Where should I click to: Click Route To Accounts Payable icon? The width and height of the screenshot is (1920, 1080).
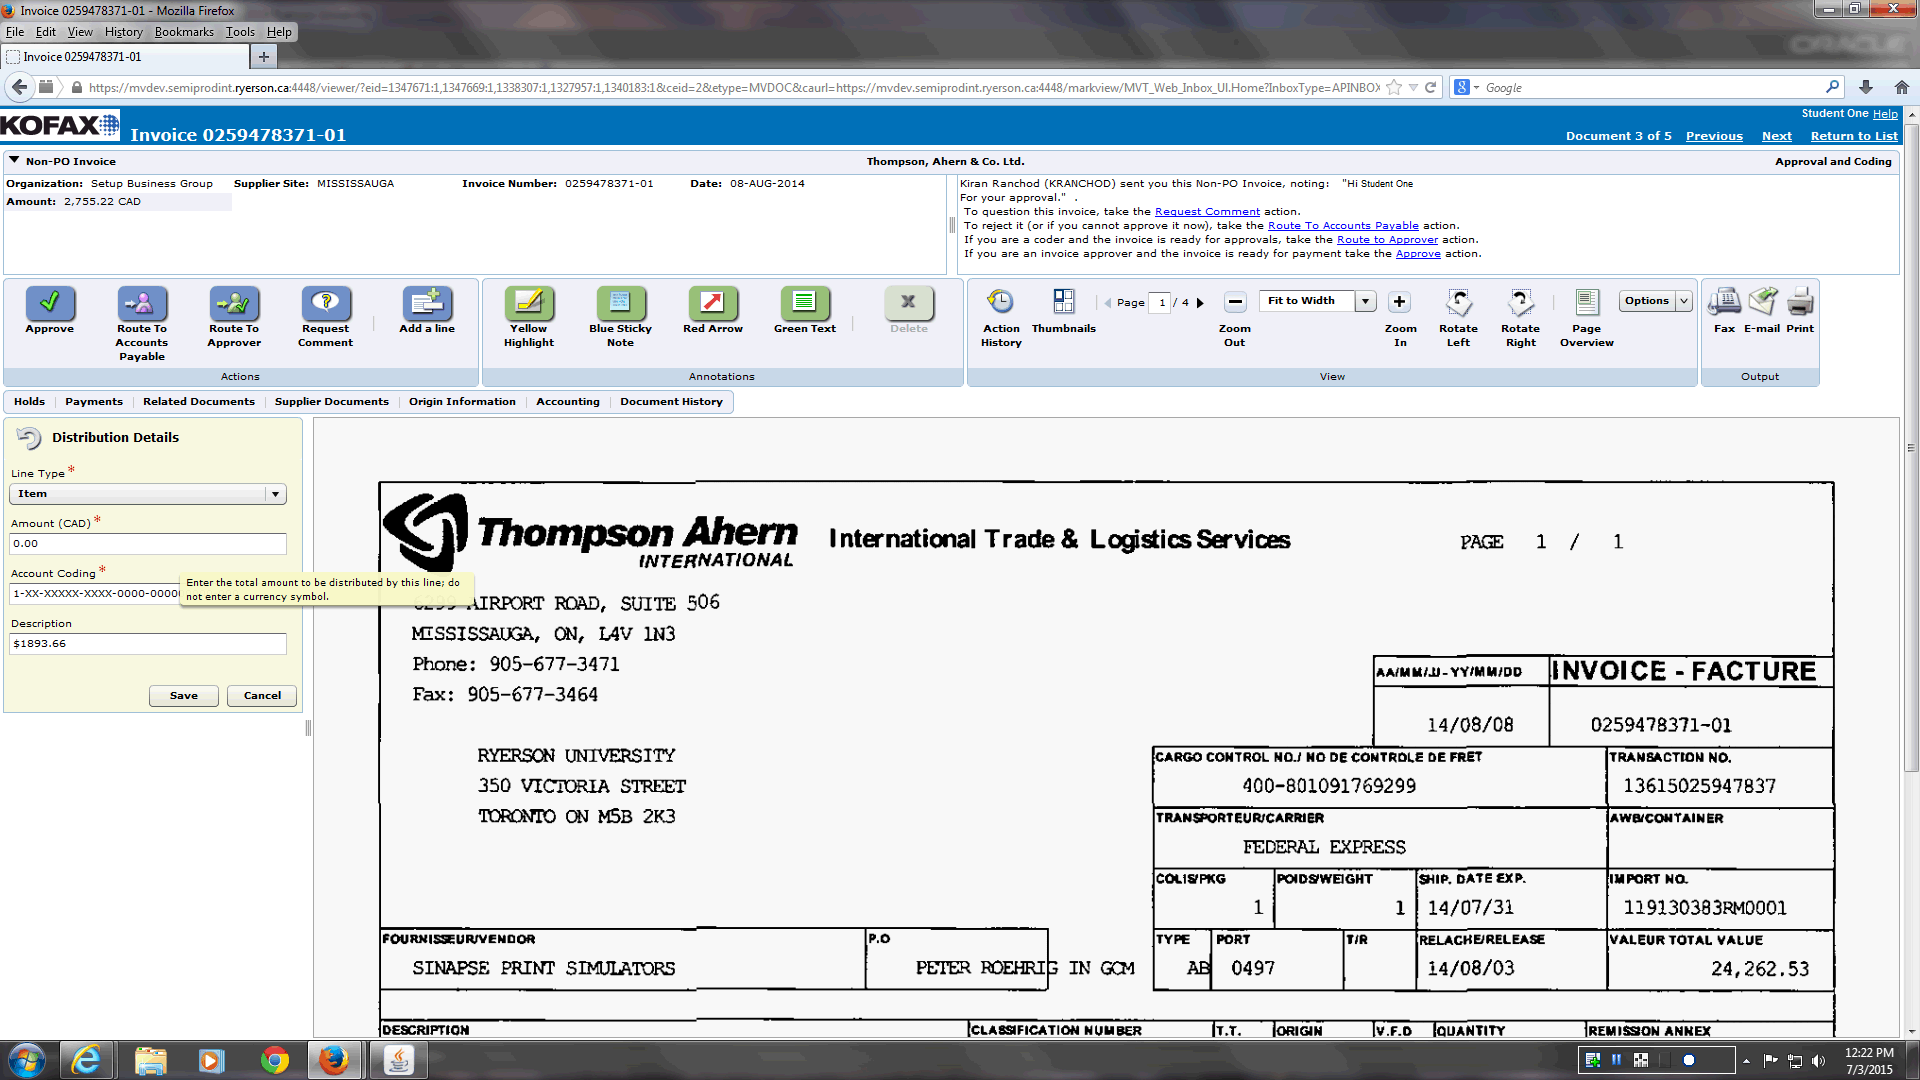pos(141,302)
